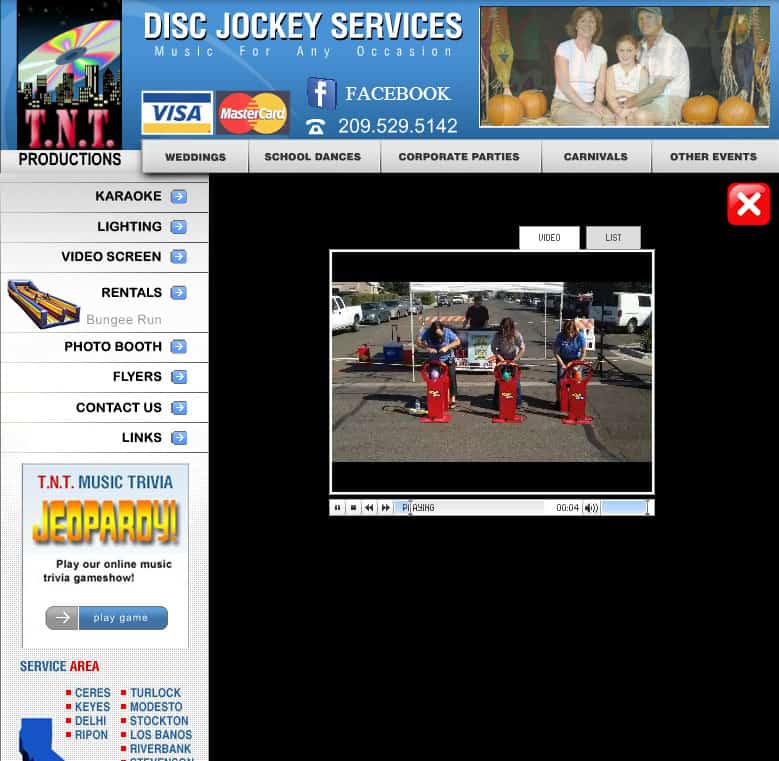779x761 pixels.
Task: Select Delhi in service area
Action: [x=90, y=721]
